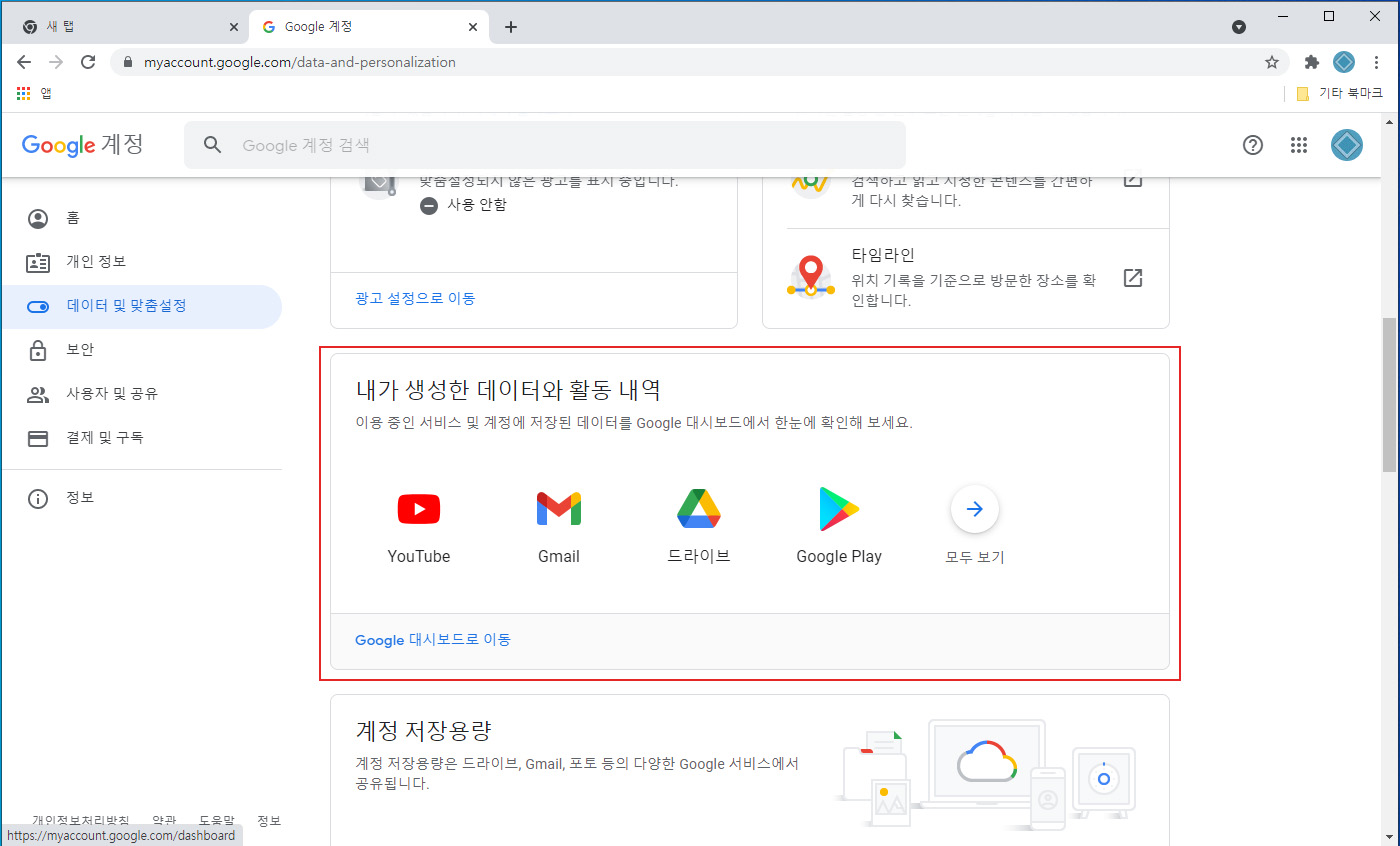1400x846 pixels.
Task: Open the Google apps grid icon
Action: point(1299,145)
